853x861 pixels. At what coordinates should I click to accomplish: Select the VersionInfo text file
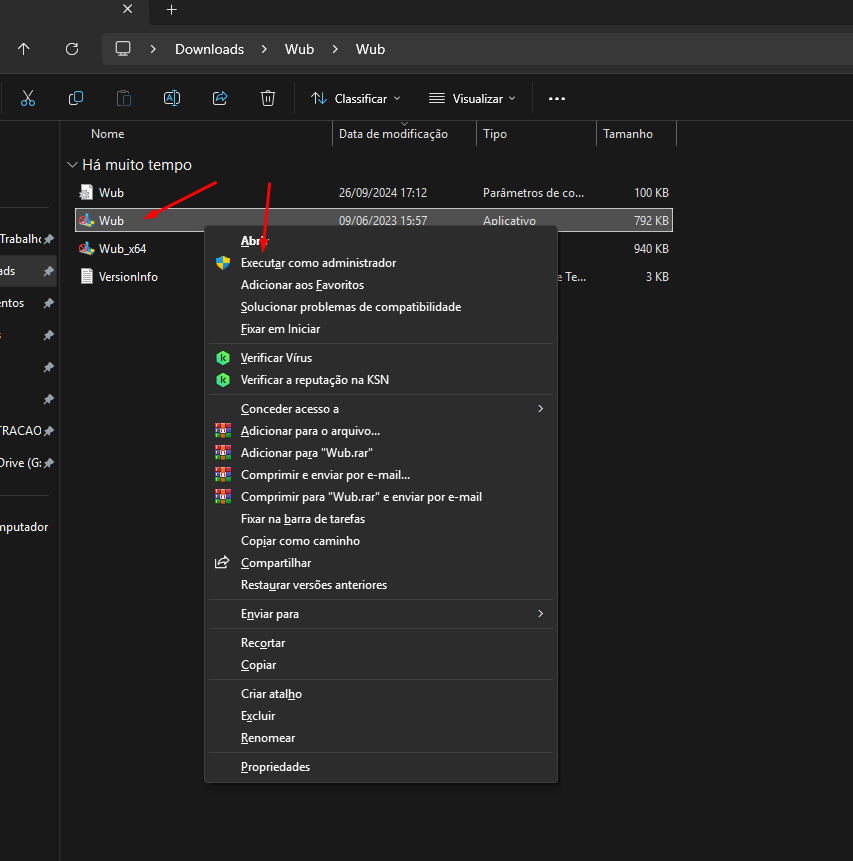tap(128, 277)
